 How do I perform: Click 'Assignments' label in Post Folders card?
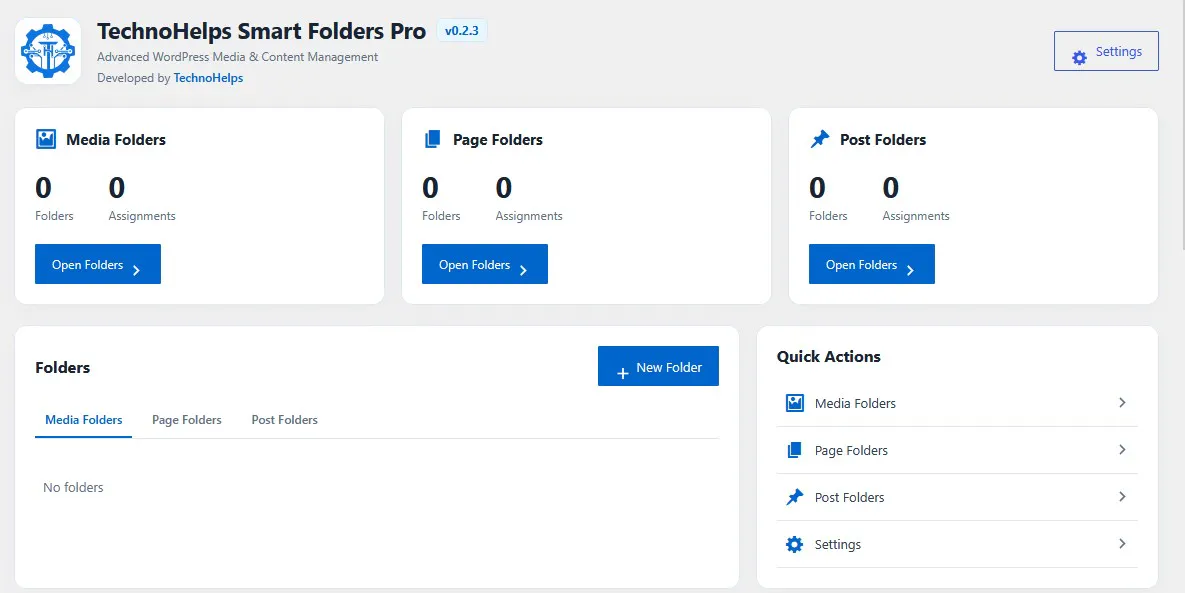tap(916, 216)
